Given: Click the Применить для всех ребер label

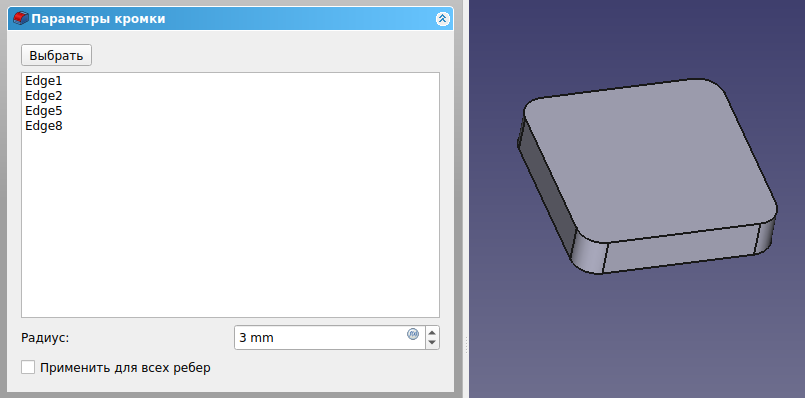Looking at the screenshot, I should click(125, 368).
